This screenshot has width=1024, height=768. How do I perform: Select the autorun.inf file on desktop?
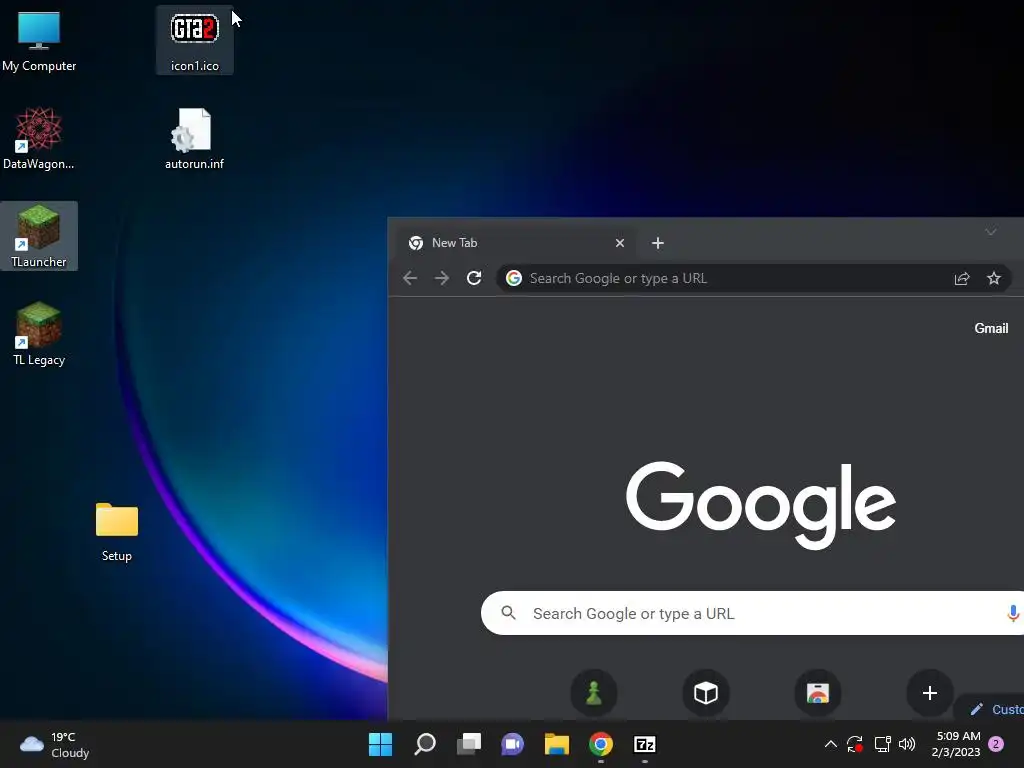195,138
